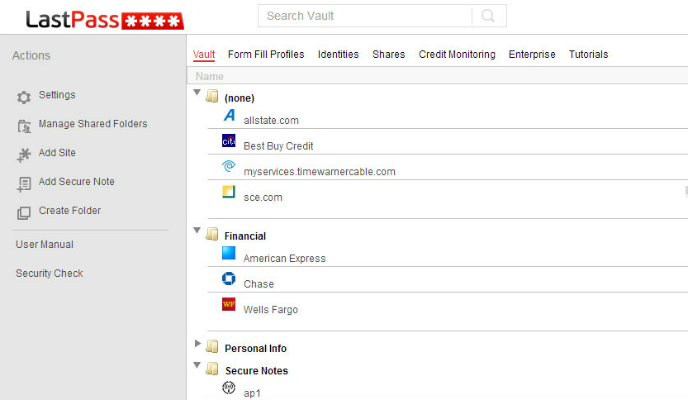Open Settings from the Actions panel

tap(57, 95)
